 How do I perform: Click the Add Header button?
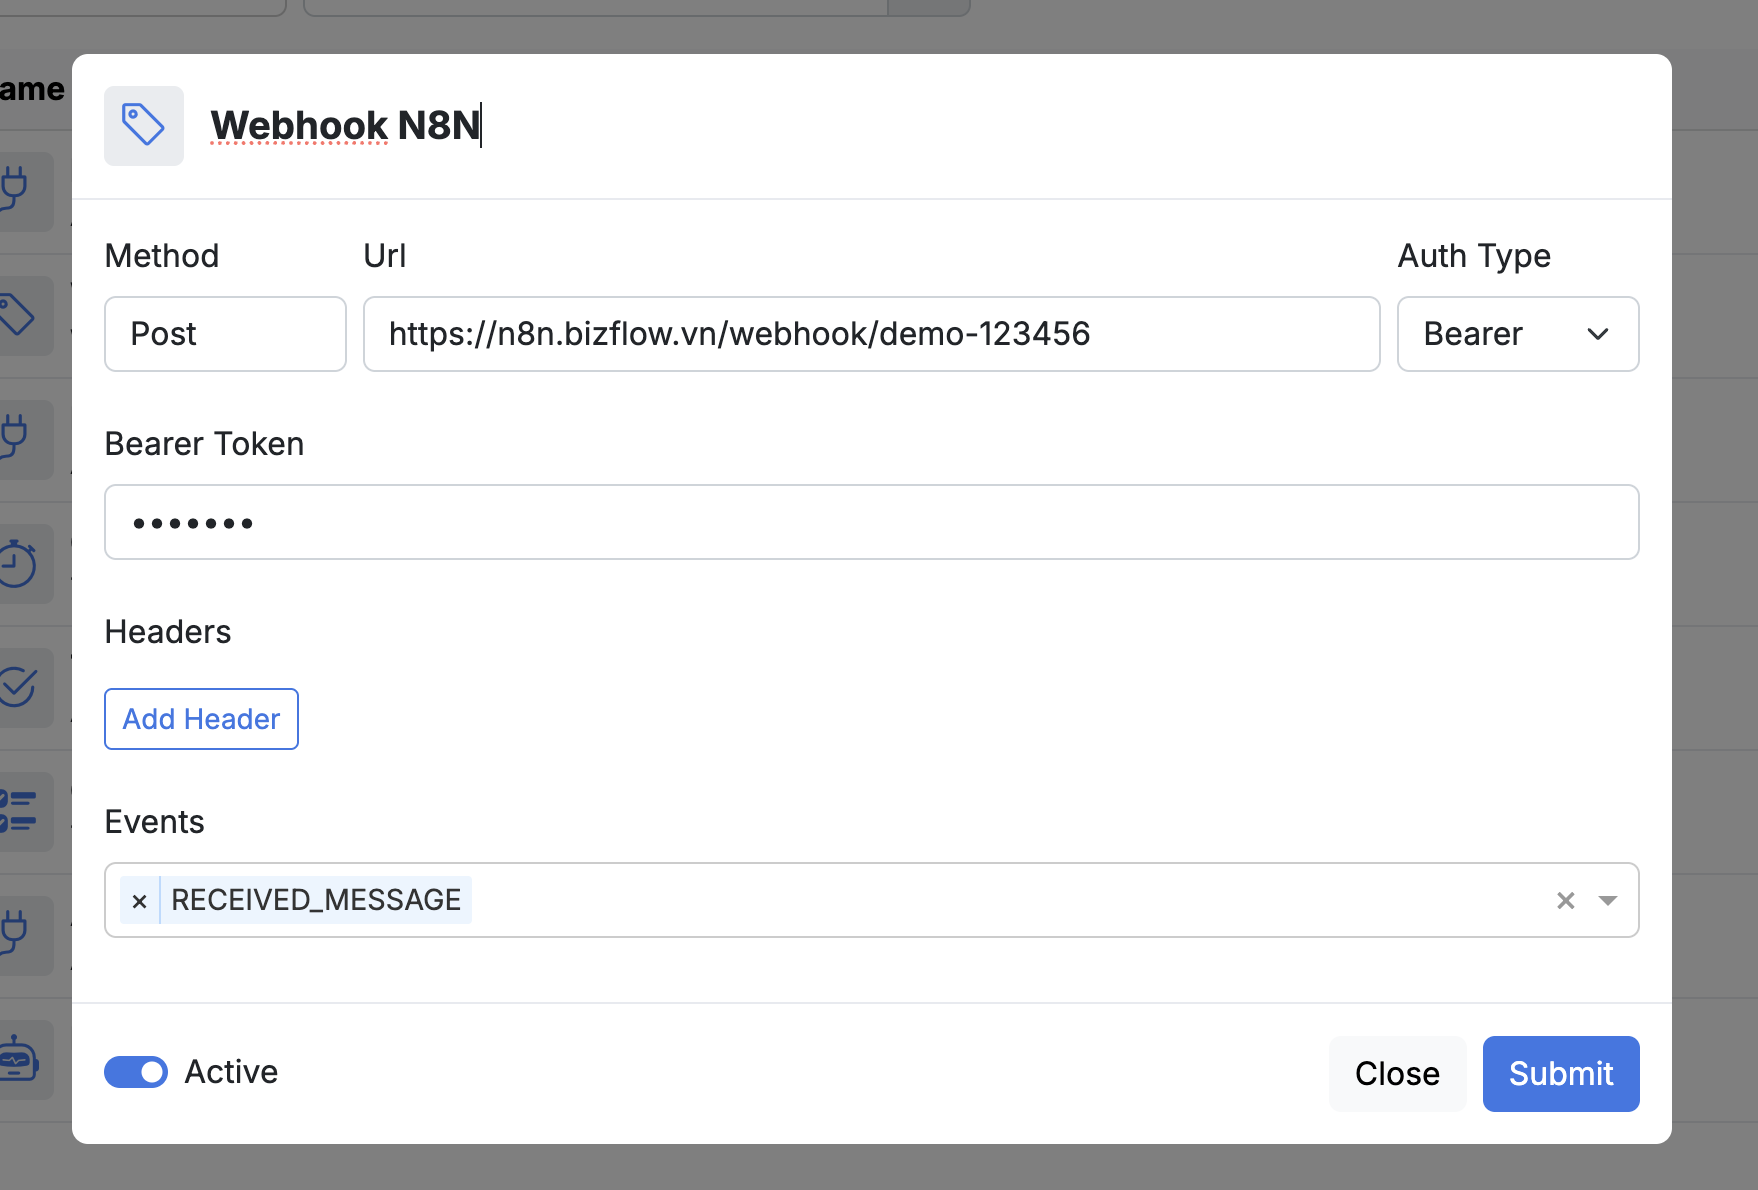(x=201, y=719)
